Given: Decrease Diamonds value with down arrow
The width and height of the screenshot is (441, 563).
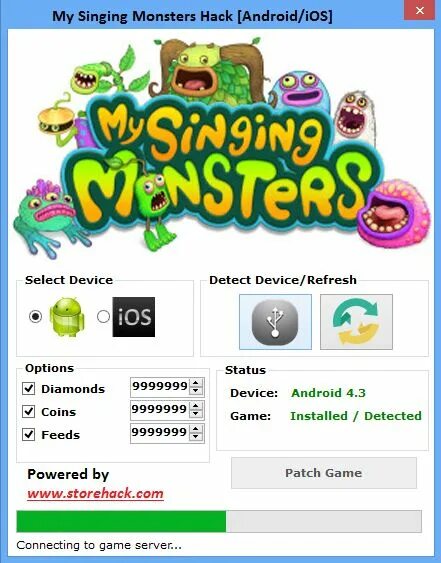Looking at the screenshot, I should (x=196, y=391).
